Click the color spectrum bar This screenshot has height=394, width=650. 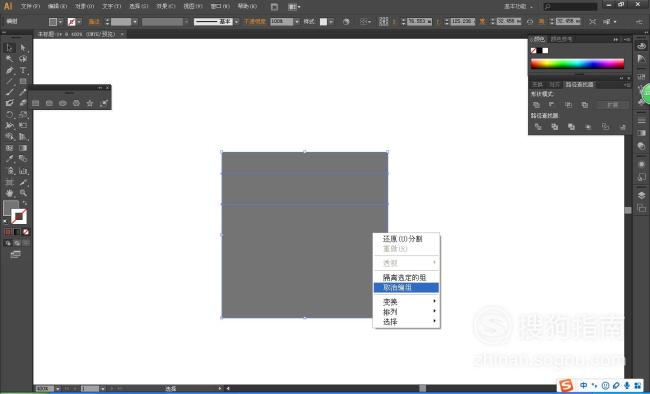pos(577,63)
